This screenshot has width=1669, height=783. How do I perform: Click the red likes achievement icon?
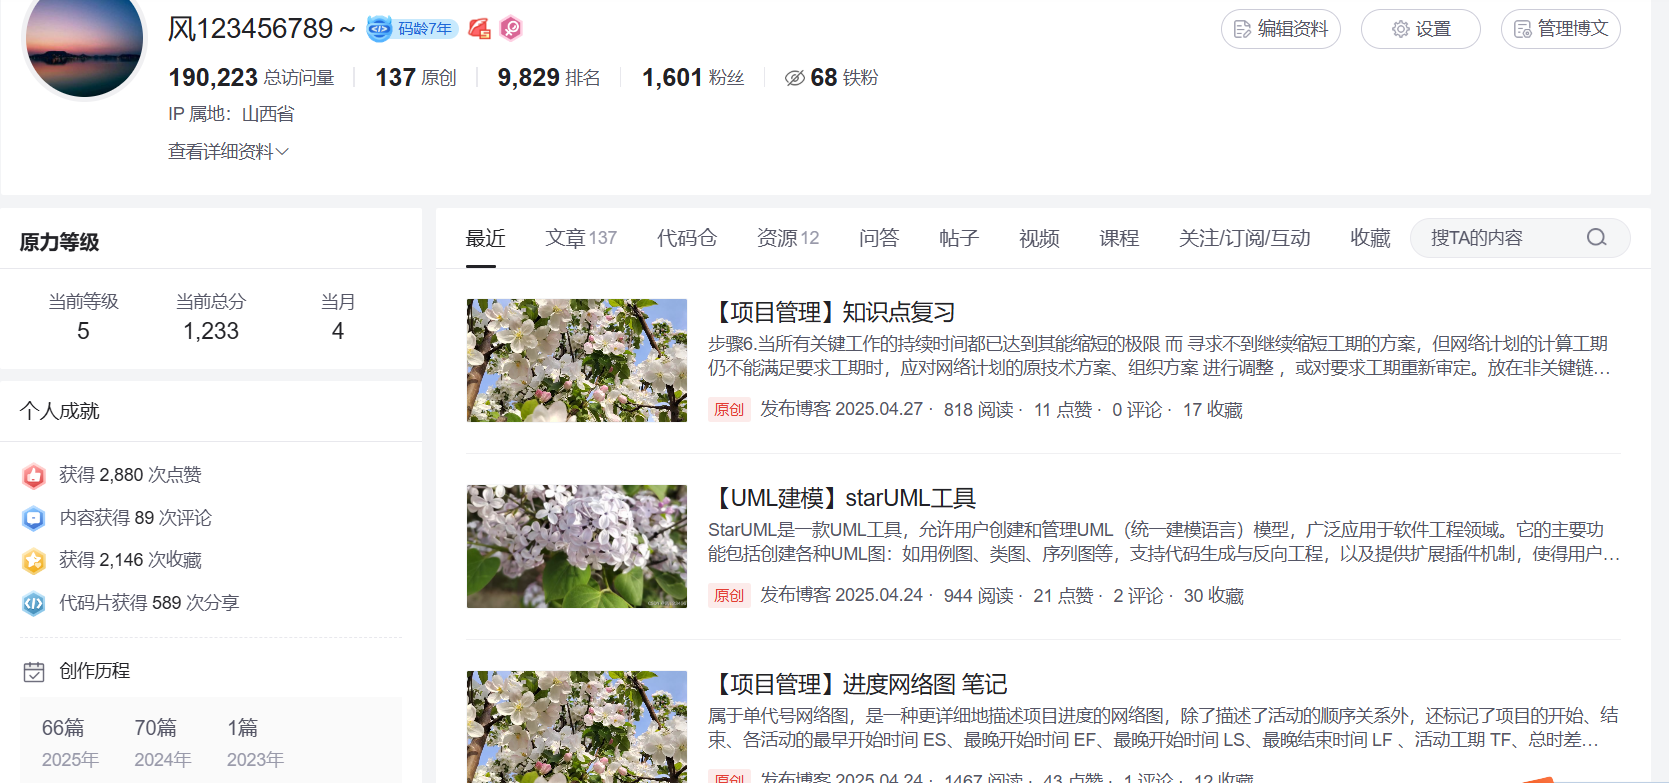point(34,476)
